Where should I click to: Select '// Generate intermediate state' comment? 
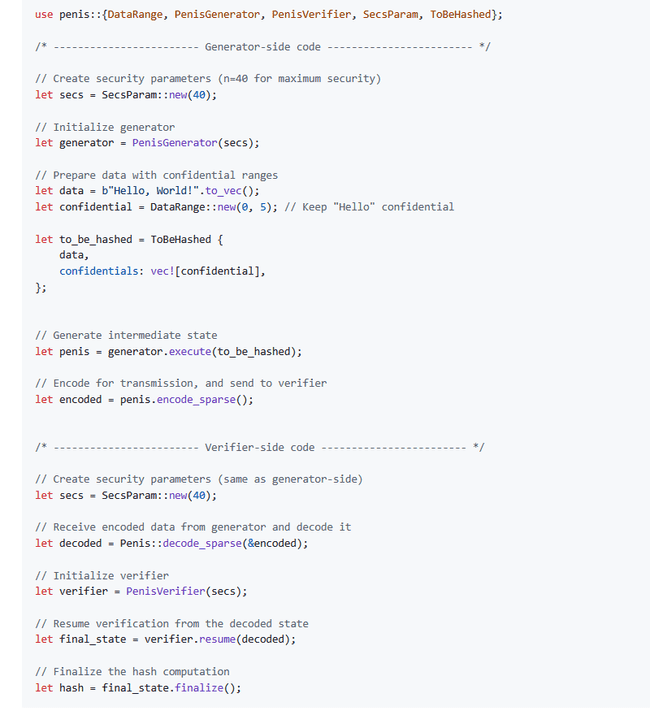(x=126, y=335)
